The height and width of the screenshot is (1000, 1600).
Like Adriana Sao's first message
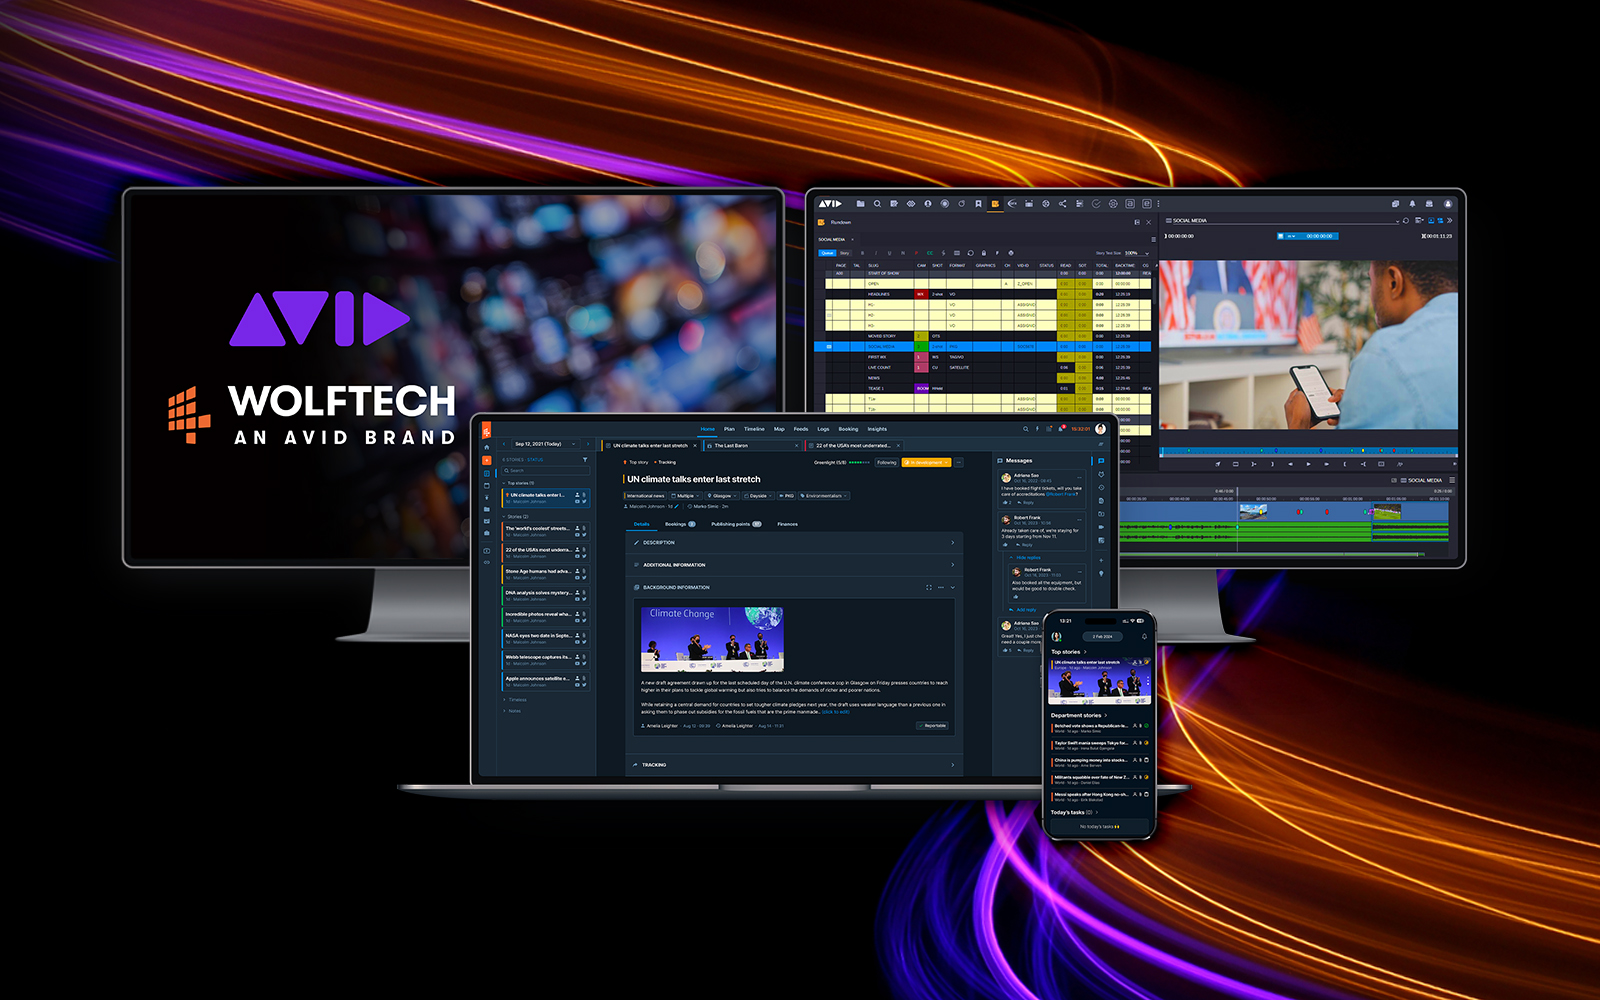click(1006, 502)
